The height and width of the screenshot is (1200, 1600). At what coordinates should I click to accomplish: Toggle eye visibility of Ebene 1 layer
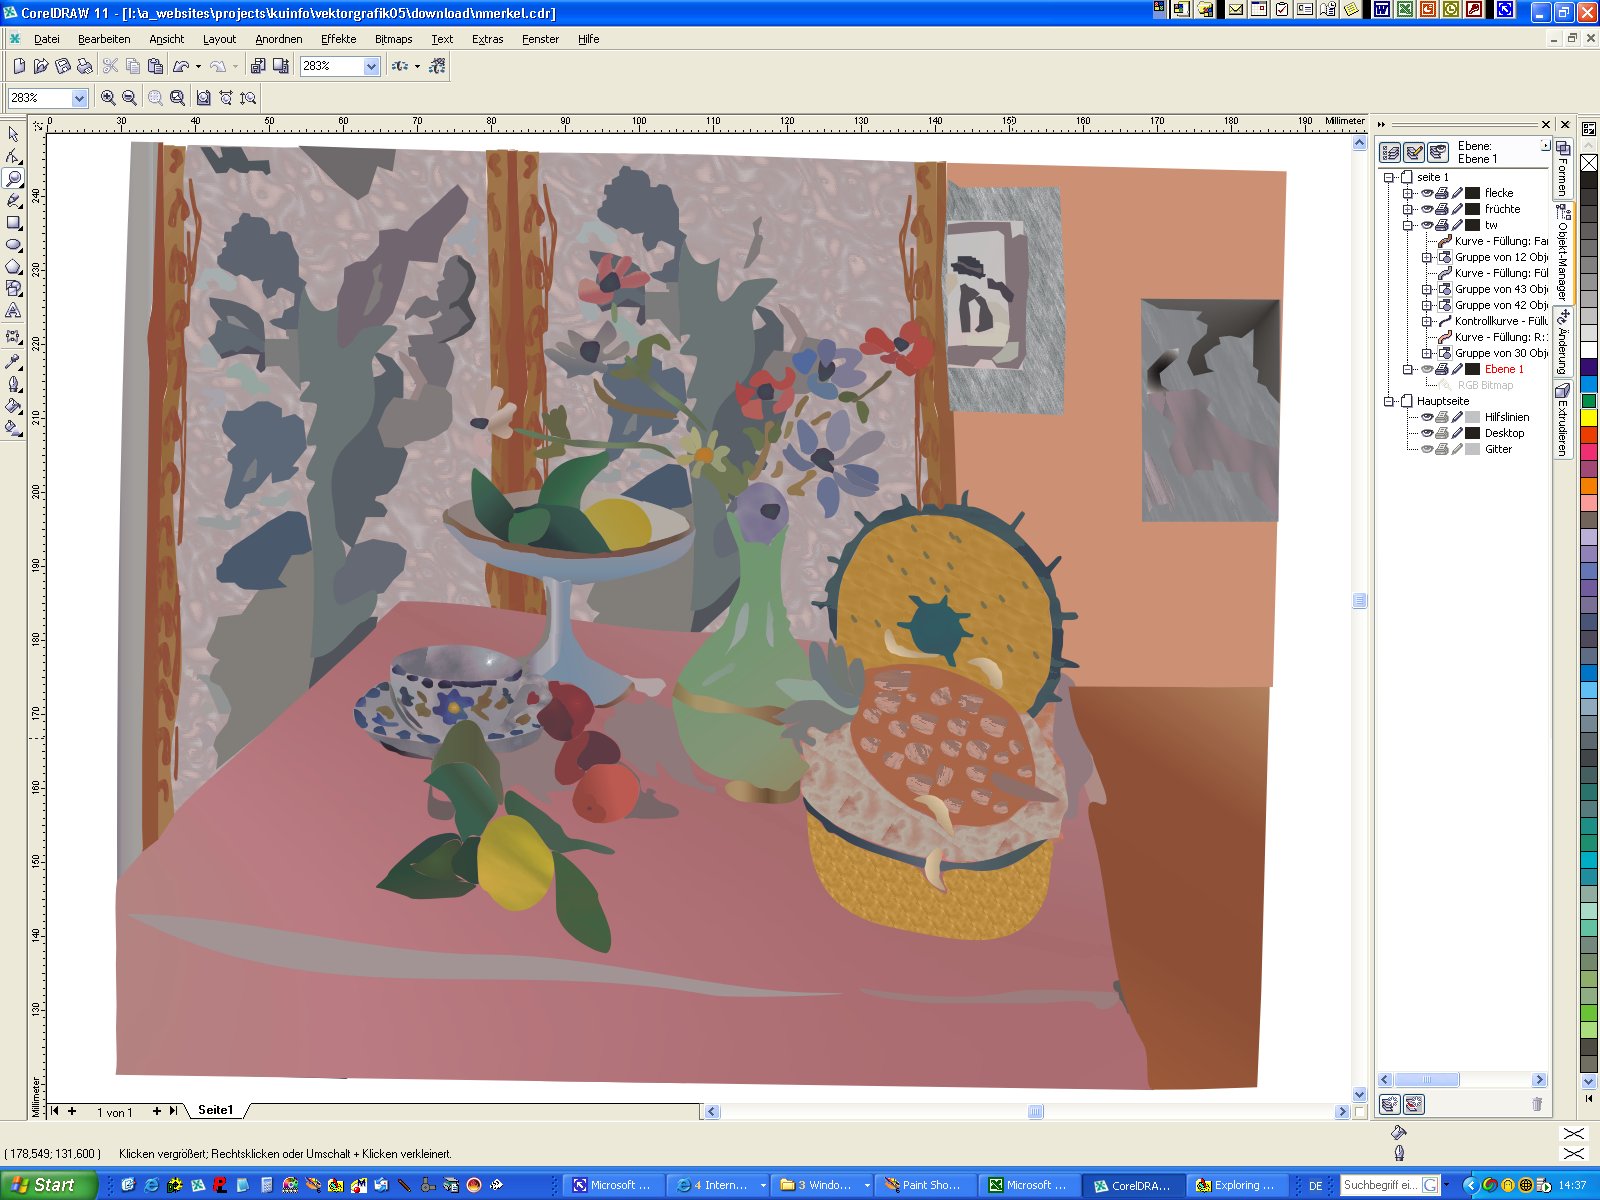pos(1427,369)
